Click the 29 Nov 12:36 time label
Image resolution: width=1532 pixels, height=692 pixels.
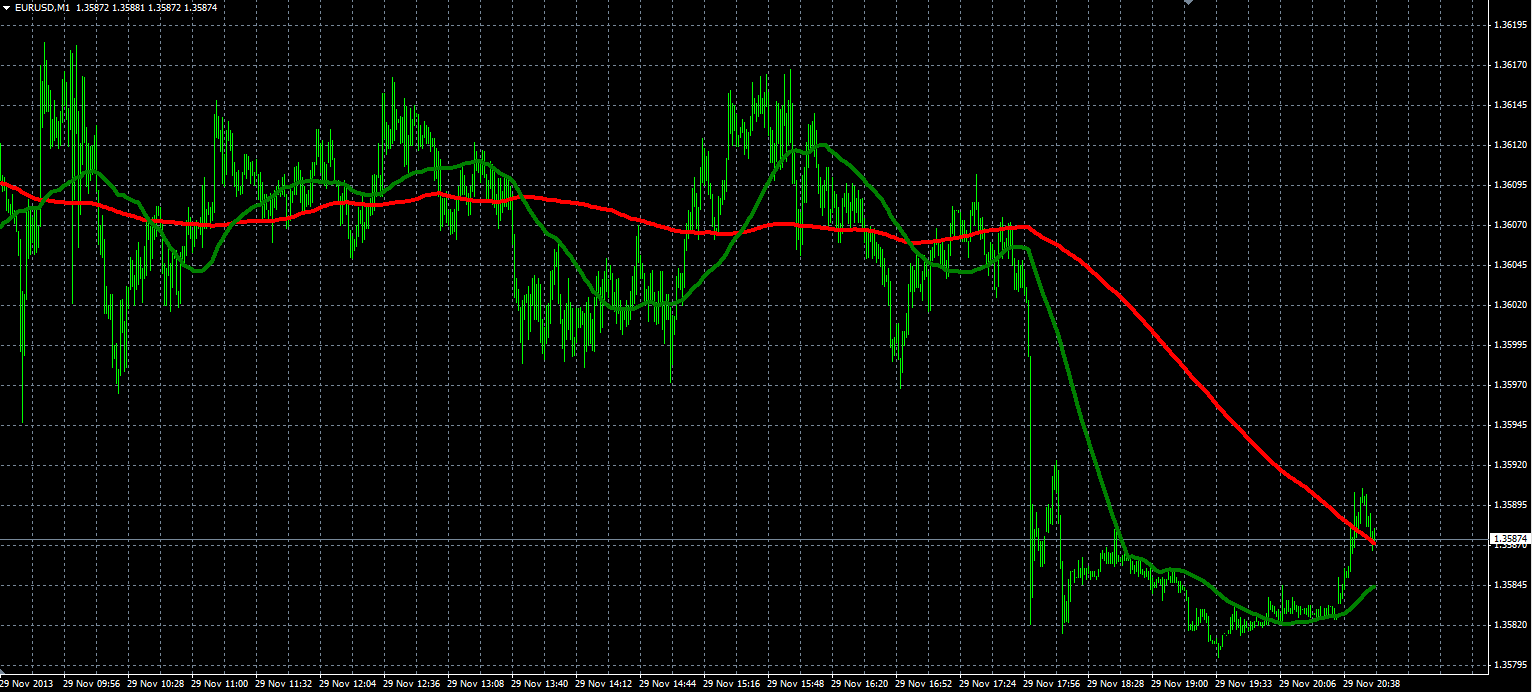pyautogui.click(x=412, y=684)
